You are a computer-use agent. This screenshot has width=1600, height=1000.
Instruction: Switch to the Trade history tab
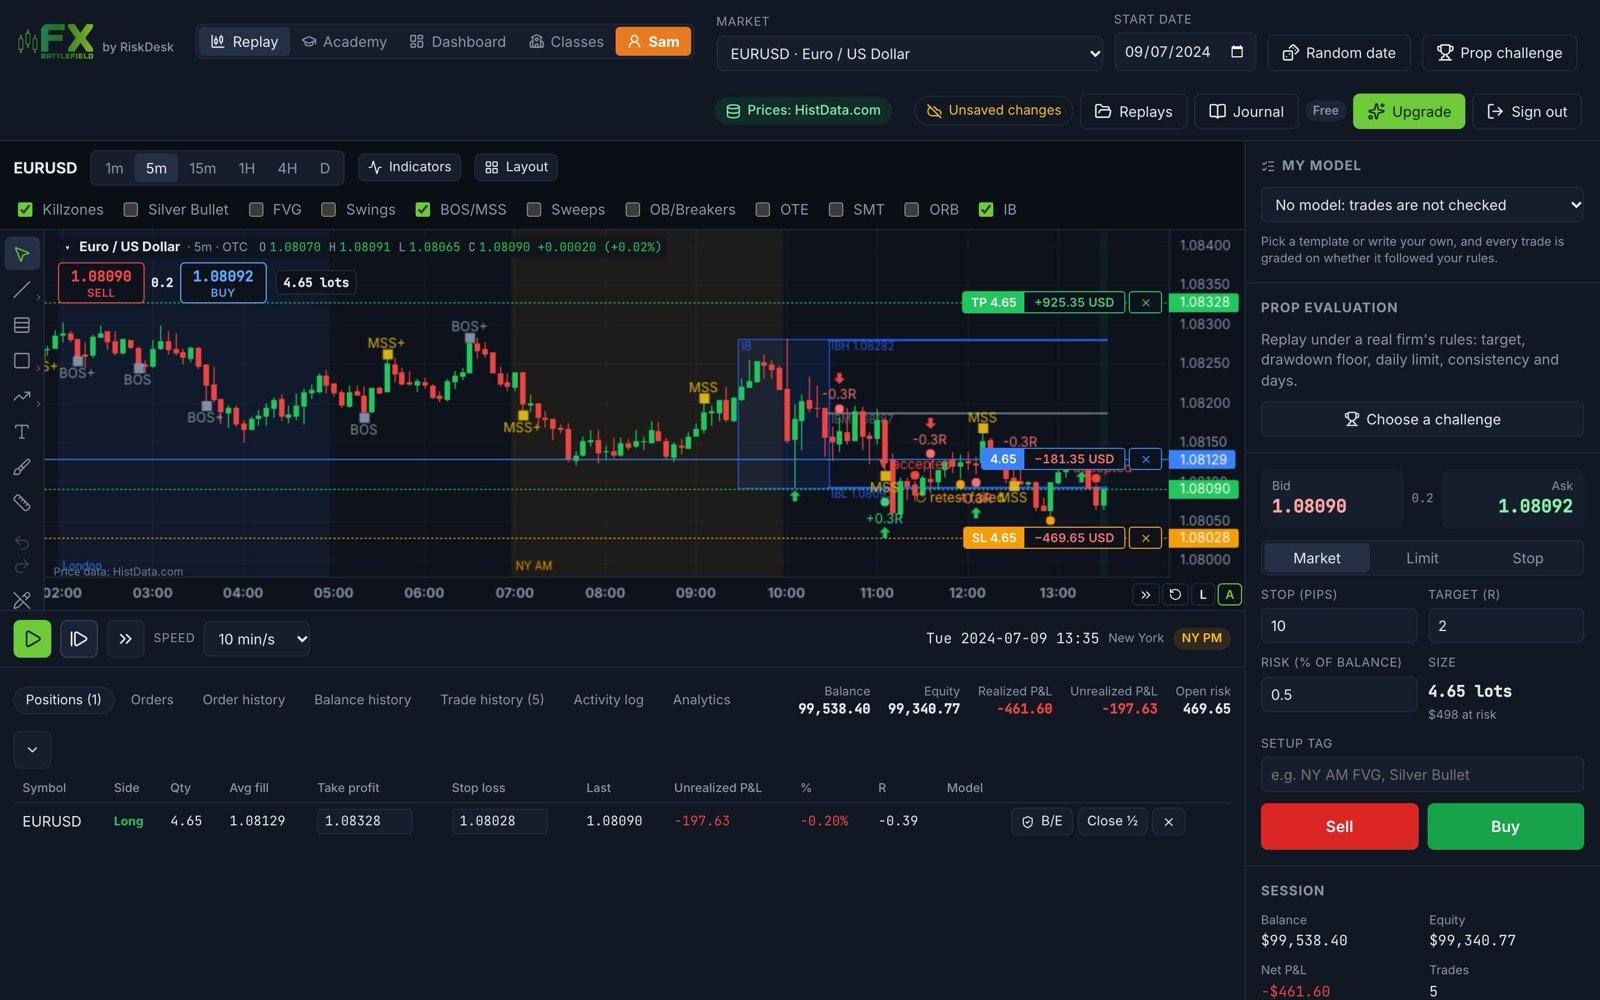click(x=492, y=700)
